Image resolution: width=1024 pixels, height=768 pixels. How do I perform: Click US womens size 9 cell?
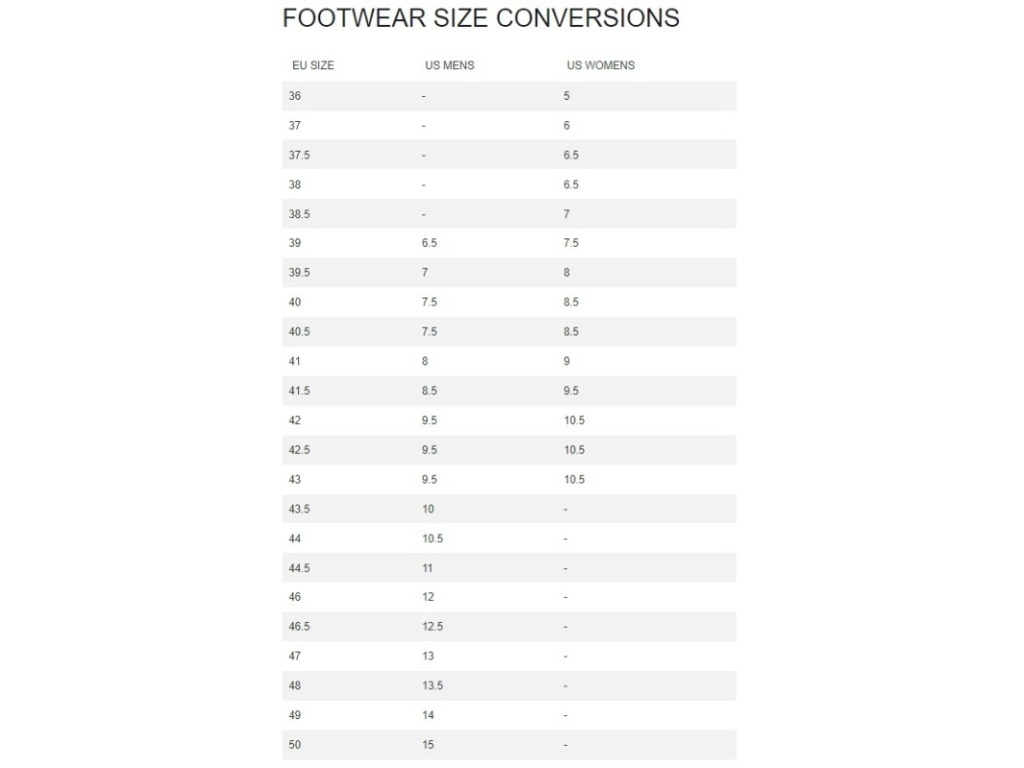tap(567, 361)
